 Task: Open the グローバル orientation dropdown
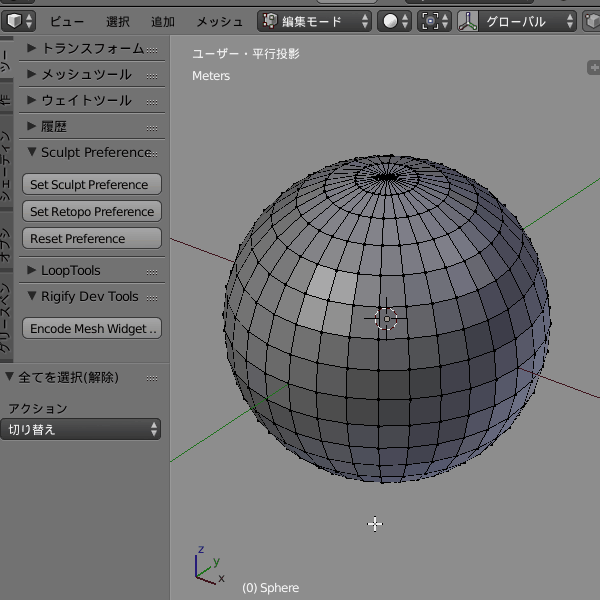pyautogui.click(x=528, y=21)
